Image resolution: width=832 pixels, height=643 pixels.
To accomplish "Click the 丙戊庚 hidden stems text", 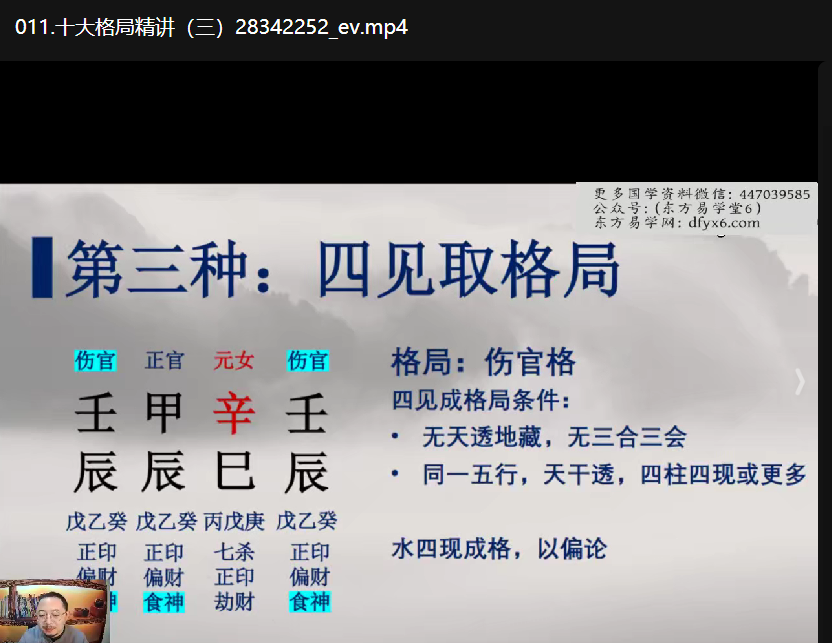I will click(x=233, y=521).
